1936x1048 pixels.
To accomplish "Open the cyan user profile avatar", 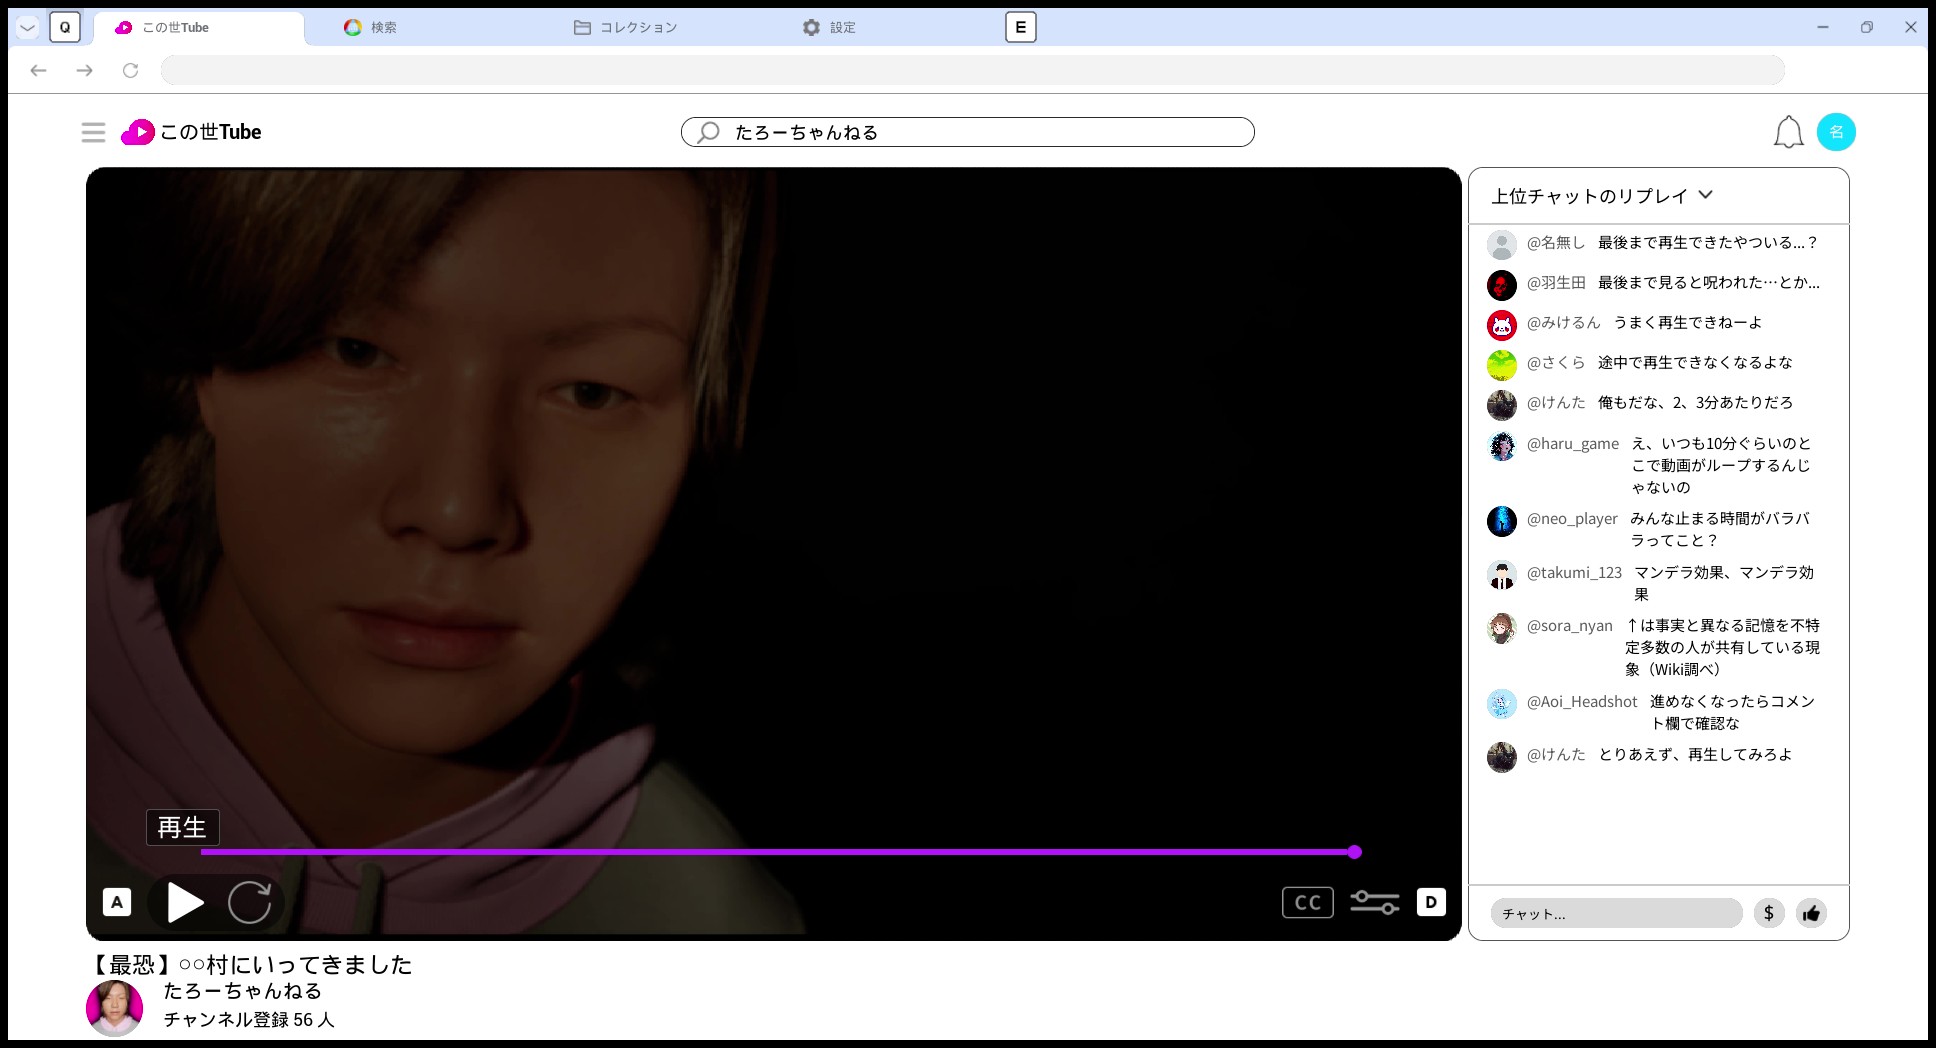I will tap(1836, 132).
